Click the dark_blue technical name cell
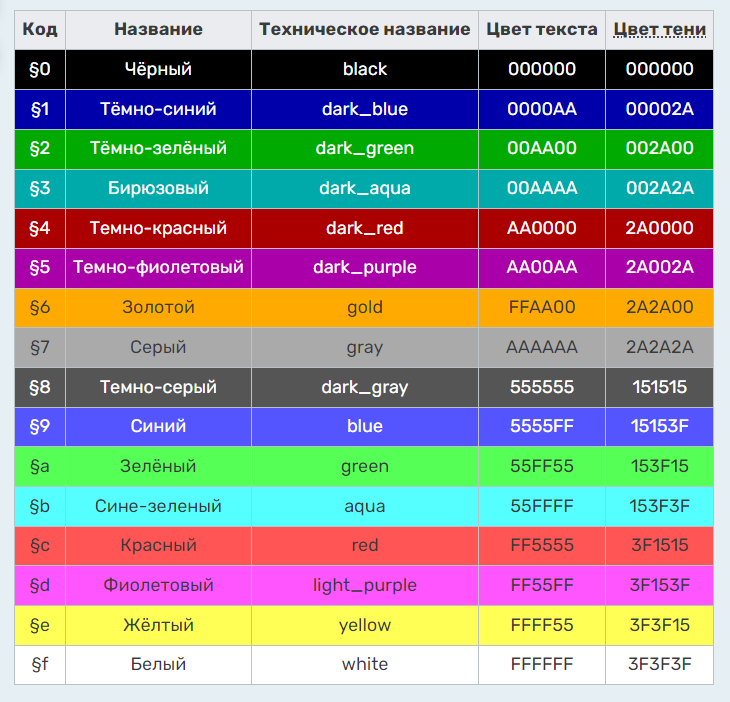730x702 pixels. coord(365,109)
